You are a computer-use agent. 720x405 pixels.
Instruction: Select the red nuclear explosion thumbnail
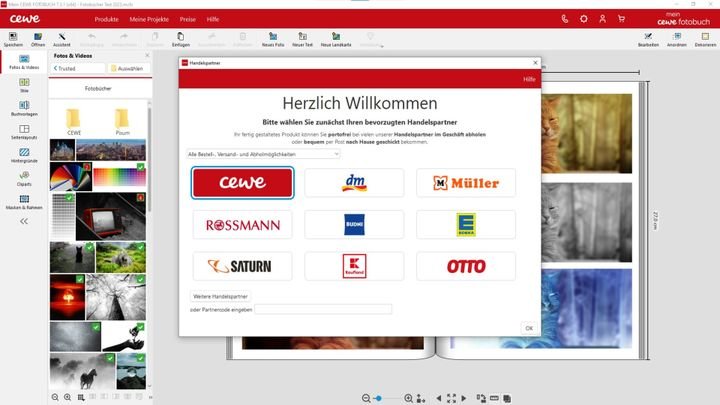point(68,297)
